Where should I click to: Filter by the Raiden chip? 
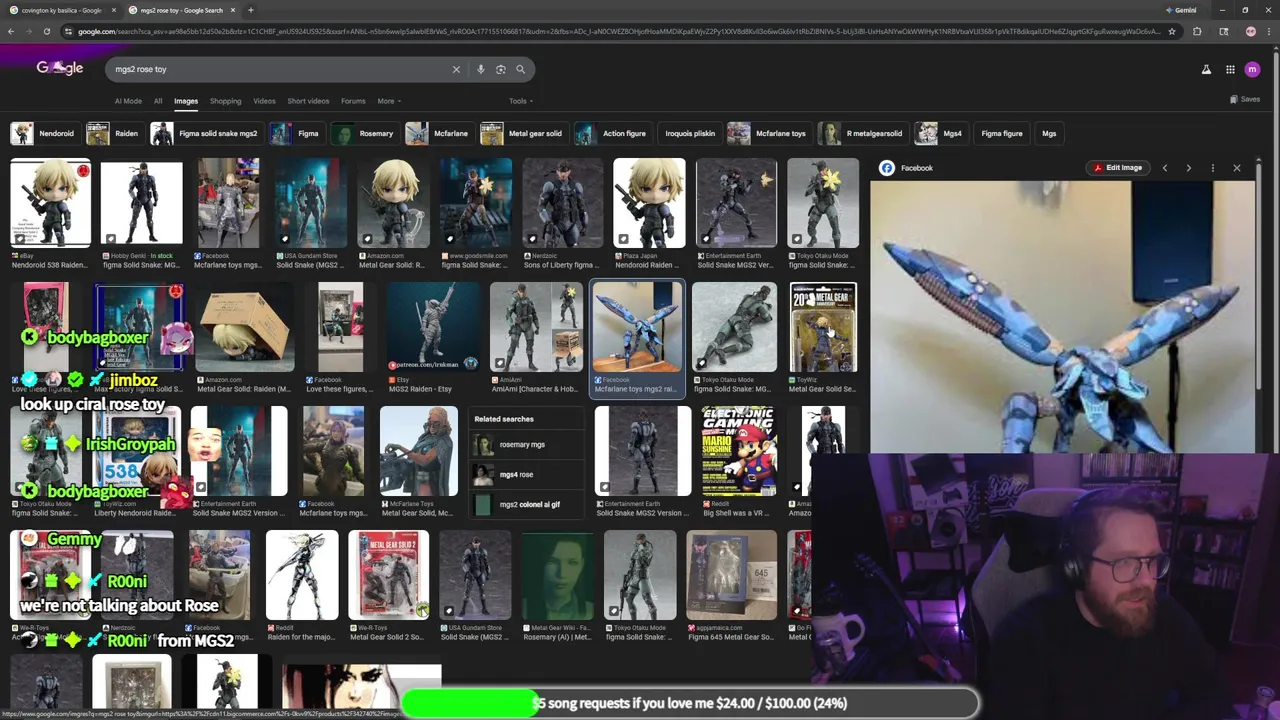(114, 133)
